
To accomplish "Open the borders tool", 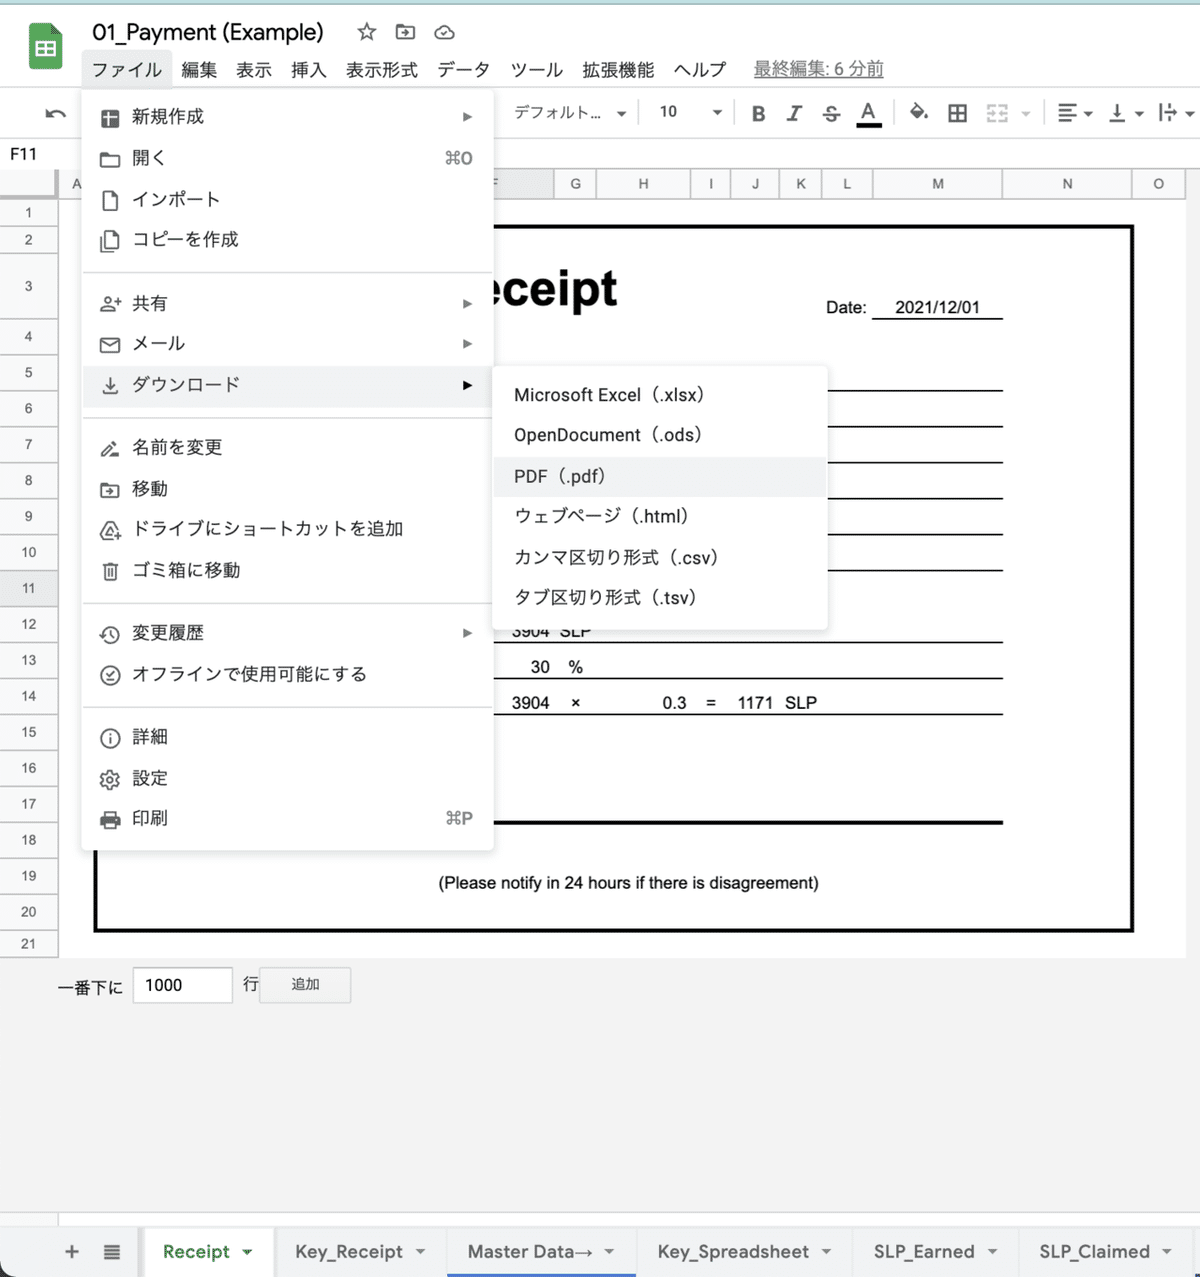I will tap(957, 113).
